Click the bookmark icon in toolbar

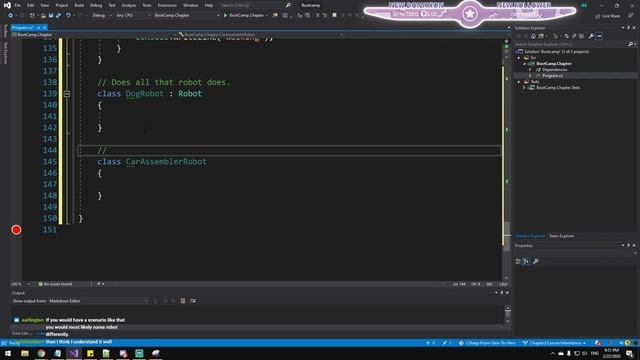pyautogui.click(x=334, y=16)
